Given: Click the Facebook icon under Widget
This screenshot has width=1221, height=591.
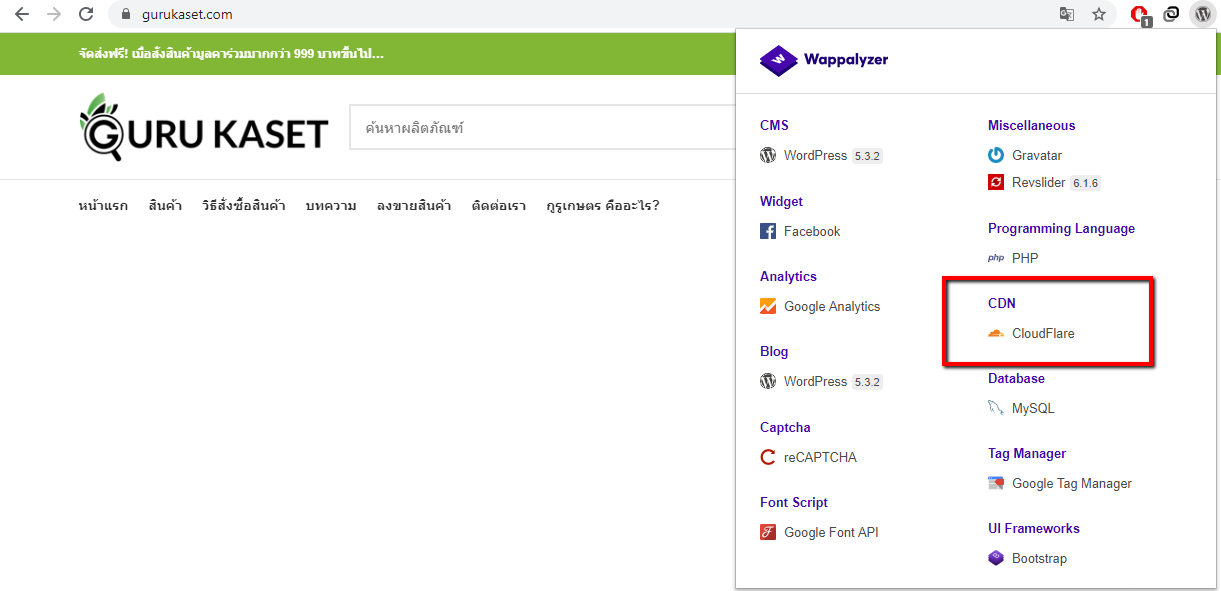Looking at the screenshot, I should (x=768, y=232).
